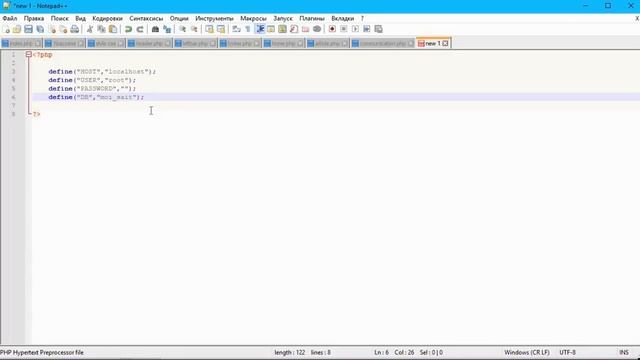Viewport: 640px width, 360px height.
Task: Open the Файл menu
Action: (10, 18)
